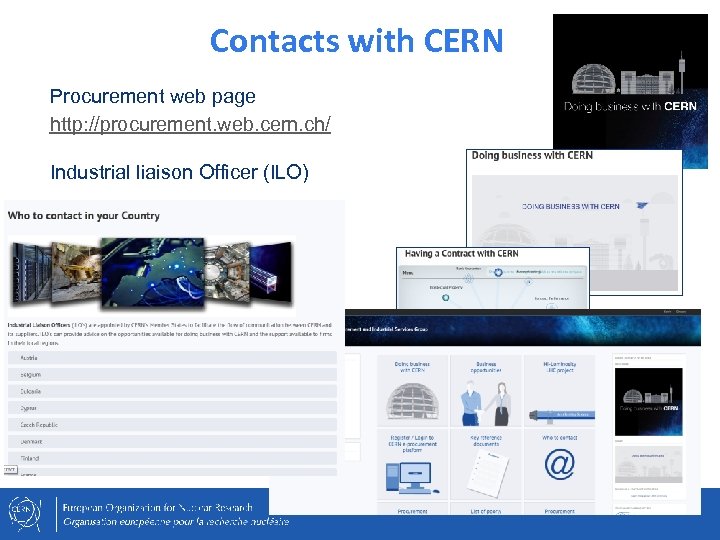Click the 'Who to contact' tile title
This screenshot has width=720, height=540.
[x=559, y=438]
